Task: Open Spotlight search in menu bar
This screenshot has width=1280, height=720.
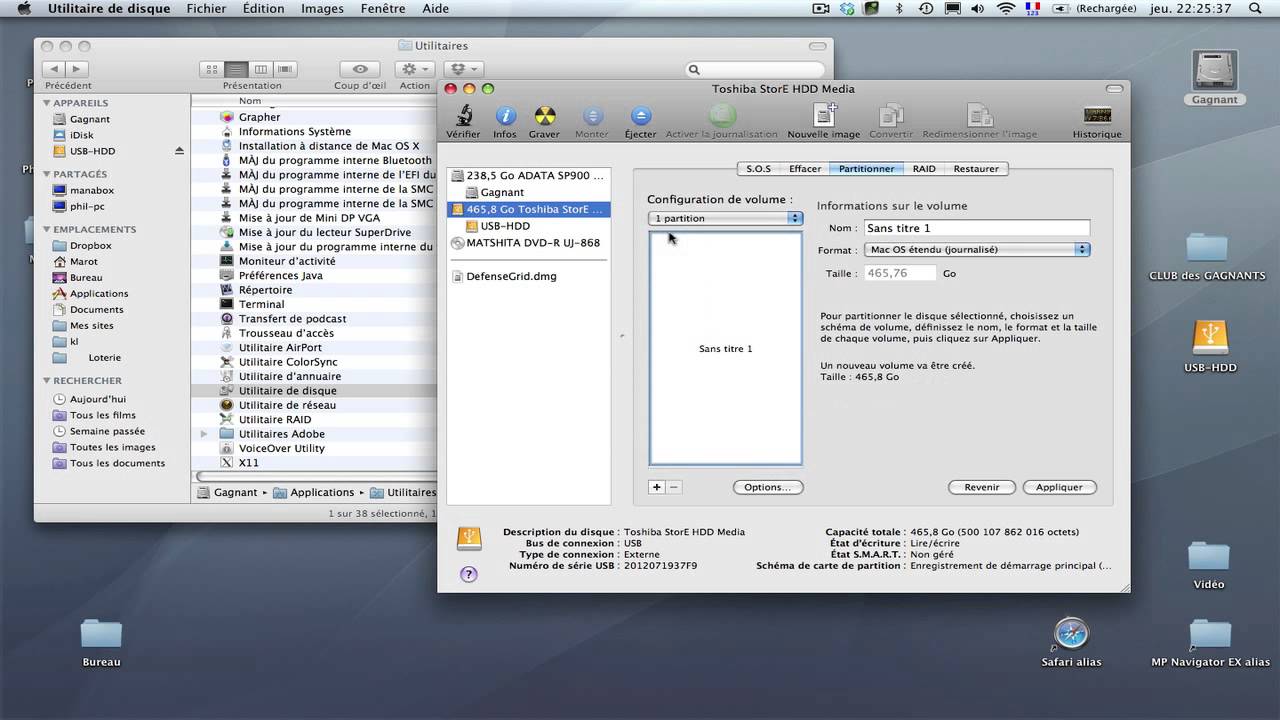Action: [x=1255, y=8]
